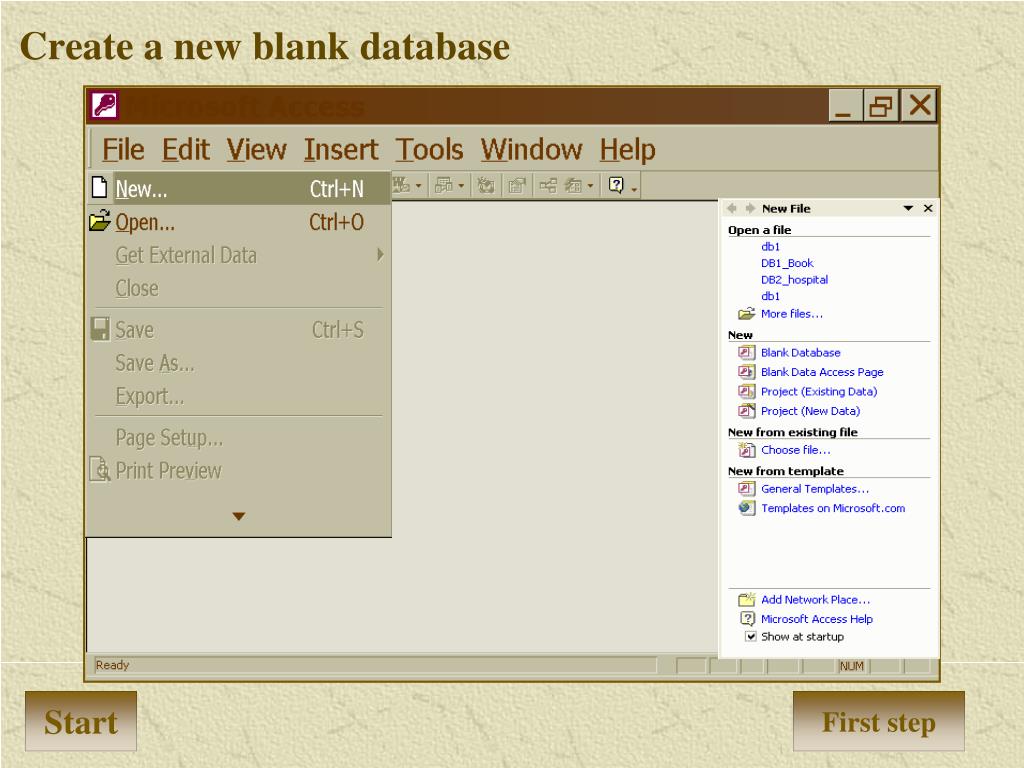Click the Microsoft Access Help question-mark toolbar icon
The height and width of the screenshot is (768, 1024).
tap(616, 185)
